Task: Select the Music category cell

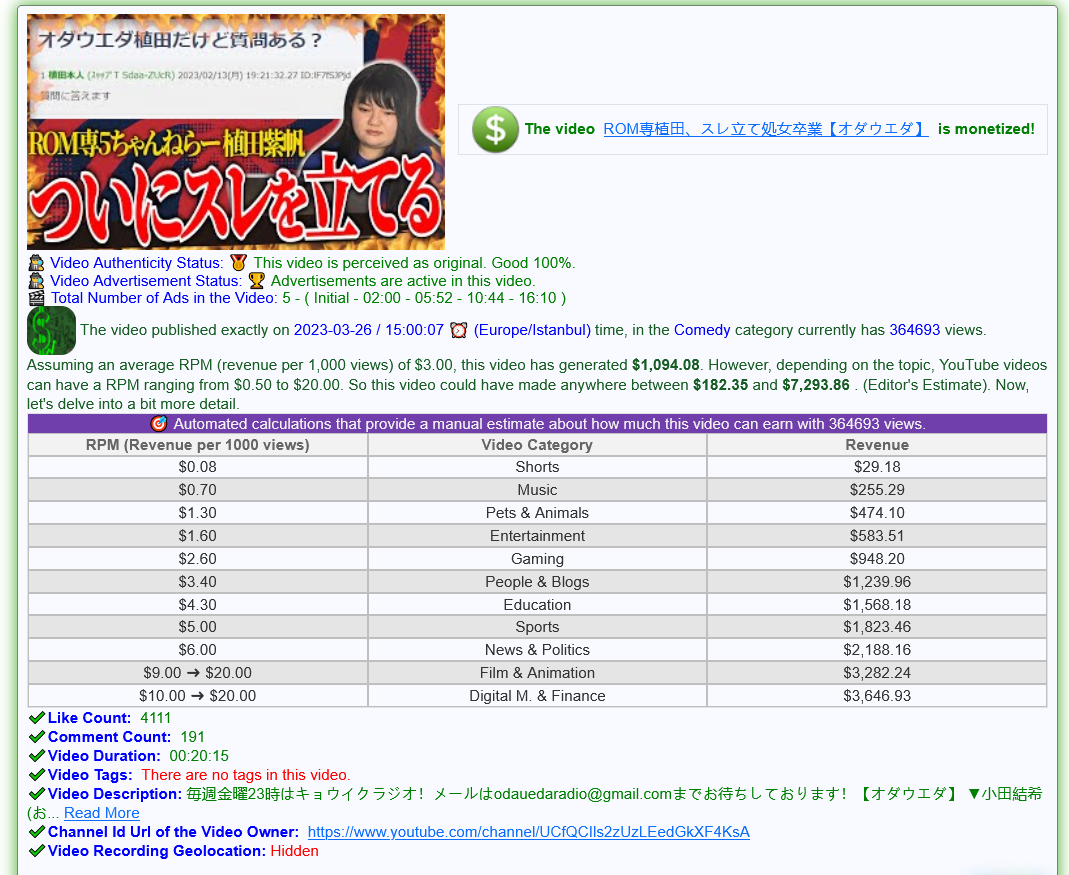Action: 537,490
